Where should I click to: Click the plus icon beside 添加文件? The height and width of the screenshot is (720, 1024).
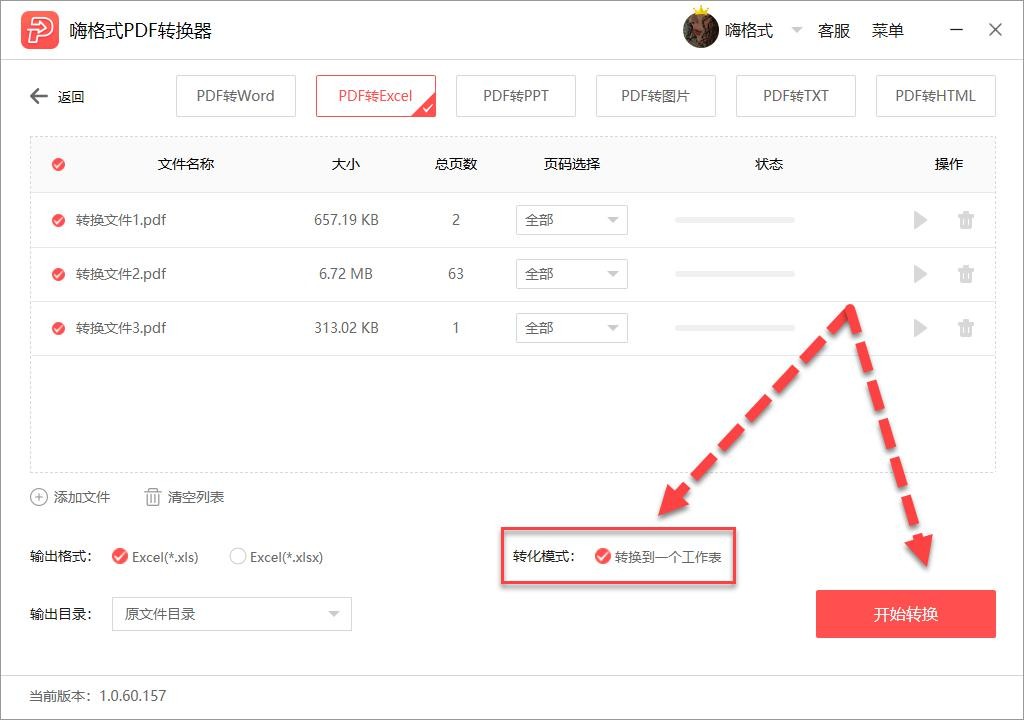[x=39, y=497]
